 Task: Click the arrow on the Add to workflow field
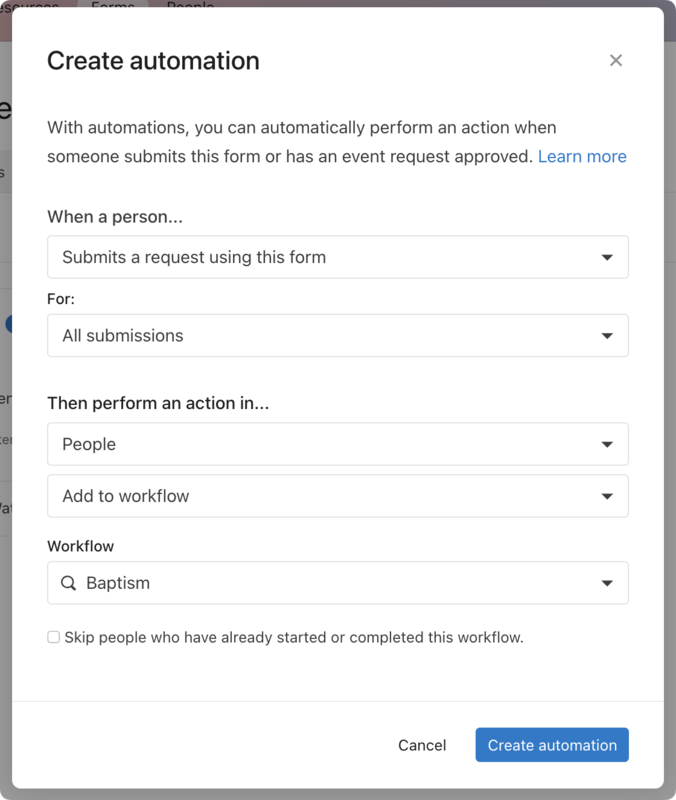pos(608,496)
